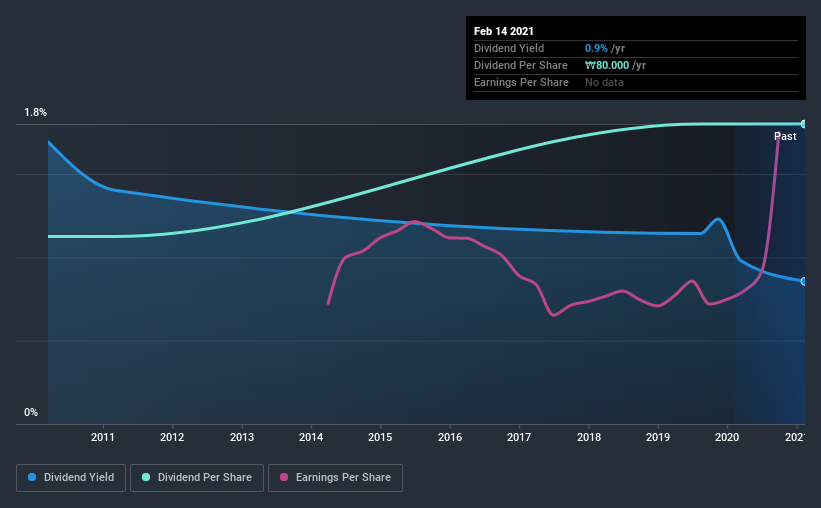This screenshot has height=508, width=821.
Task: Click the Past label on chart
Action: [785, 136]
